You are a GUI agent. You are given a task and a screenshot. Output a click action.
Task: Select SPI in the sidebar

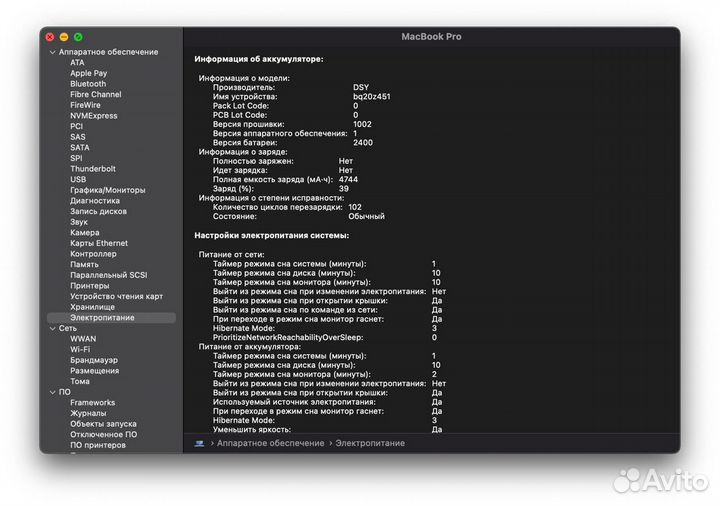coord(76,158)
